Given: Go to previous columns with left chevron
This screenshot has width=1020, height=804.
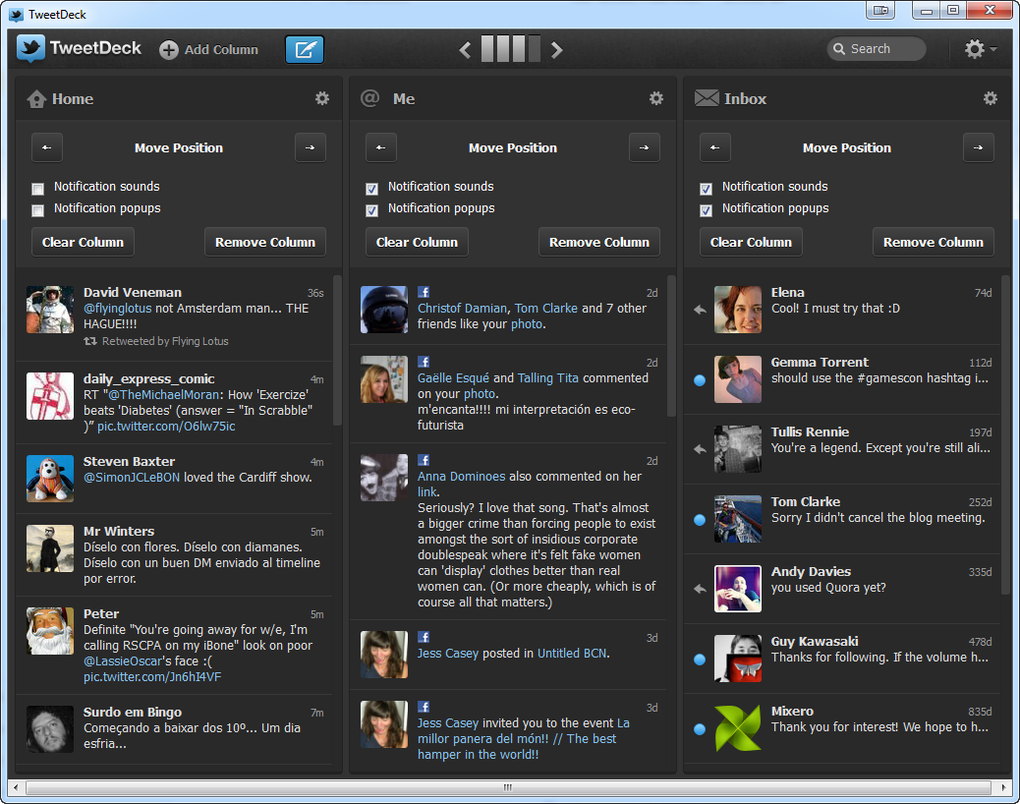Looking at the screenshot, I should point(464,50).
